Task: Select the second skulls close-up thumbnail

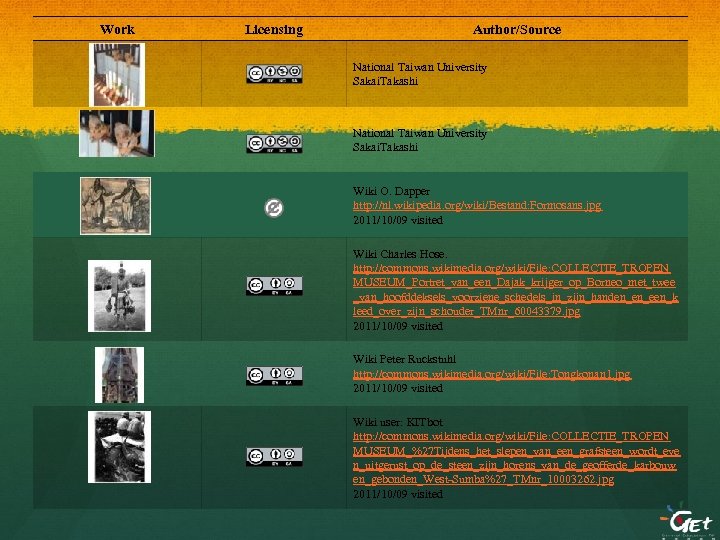Action: pyautogui.click(x=117, y=133)
